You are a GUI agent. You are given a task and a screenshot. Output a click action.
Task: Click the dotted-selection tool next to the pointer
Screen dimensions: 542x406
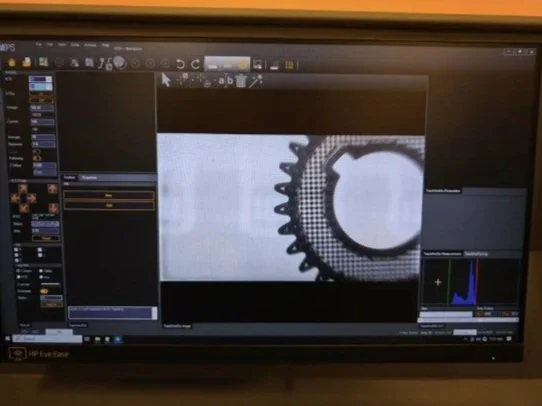pos(183,80)
